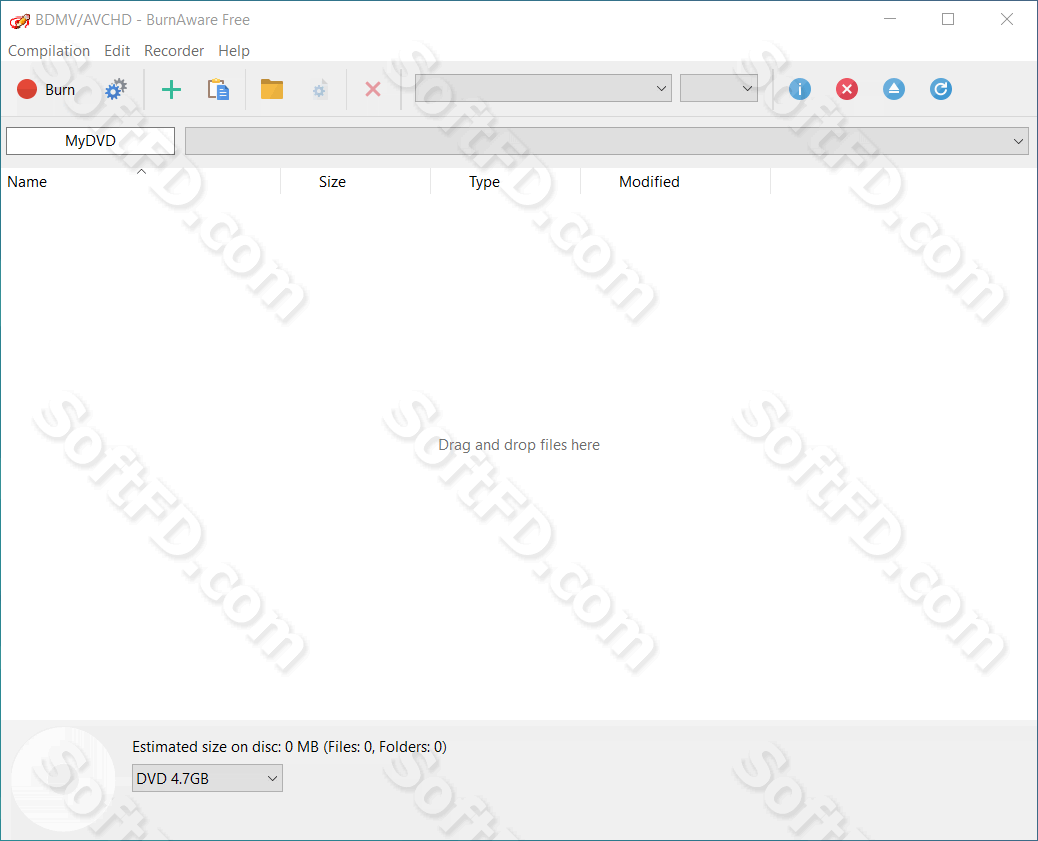1038x841 pixels.
Task: Expand the folder path dropdown
Action: [x=606, y=141]
